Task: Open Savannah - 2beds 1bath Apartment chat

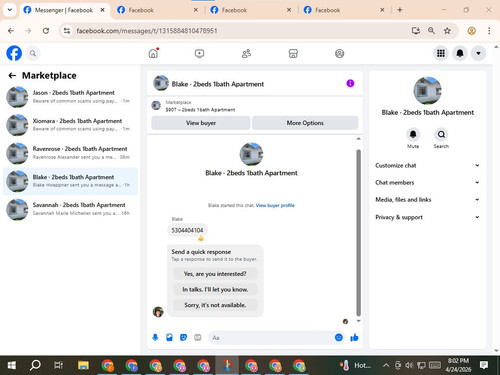Action: point(70,209)
